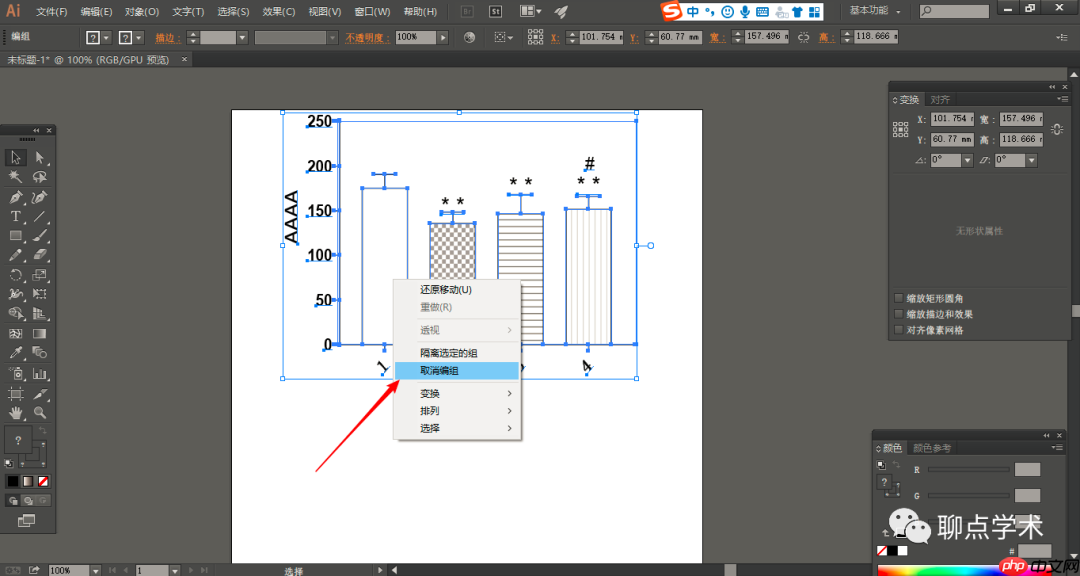Select the Direct Selection tool
The image size is (1080, 576).
(x=40, y=157)
